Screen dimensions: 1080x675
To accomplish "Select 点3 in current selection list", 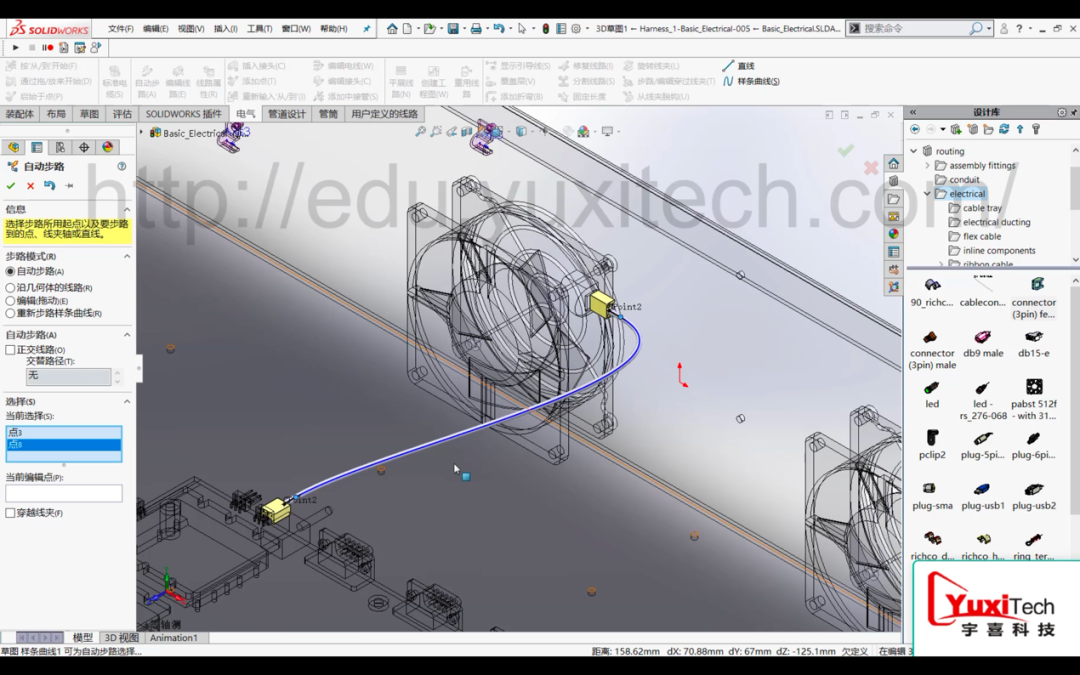I will pos(63,433).
